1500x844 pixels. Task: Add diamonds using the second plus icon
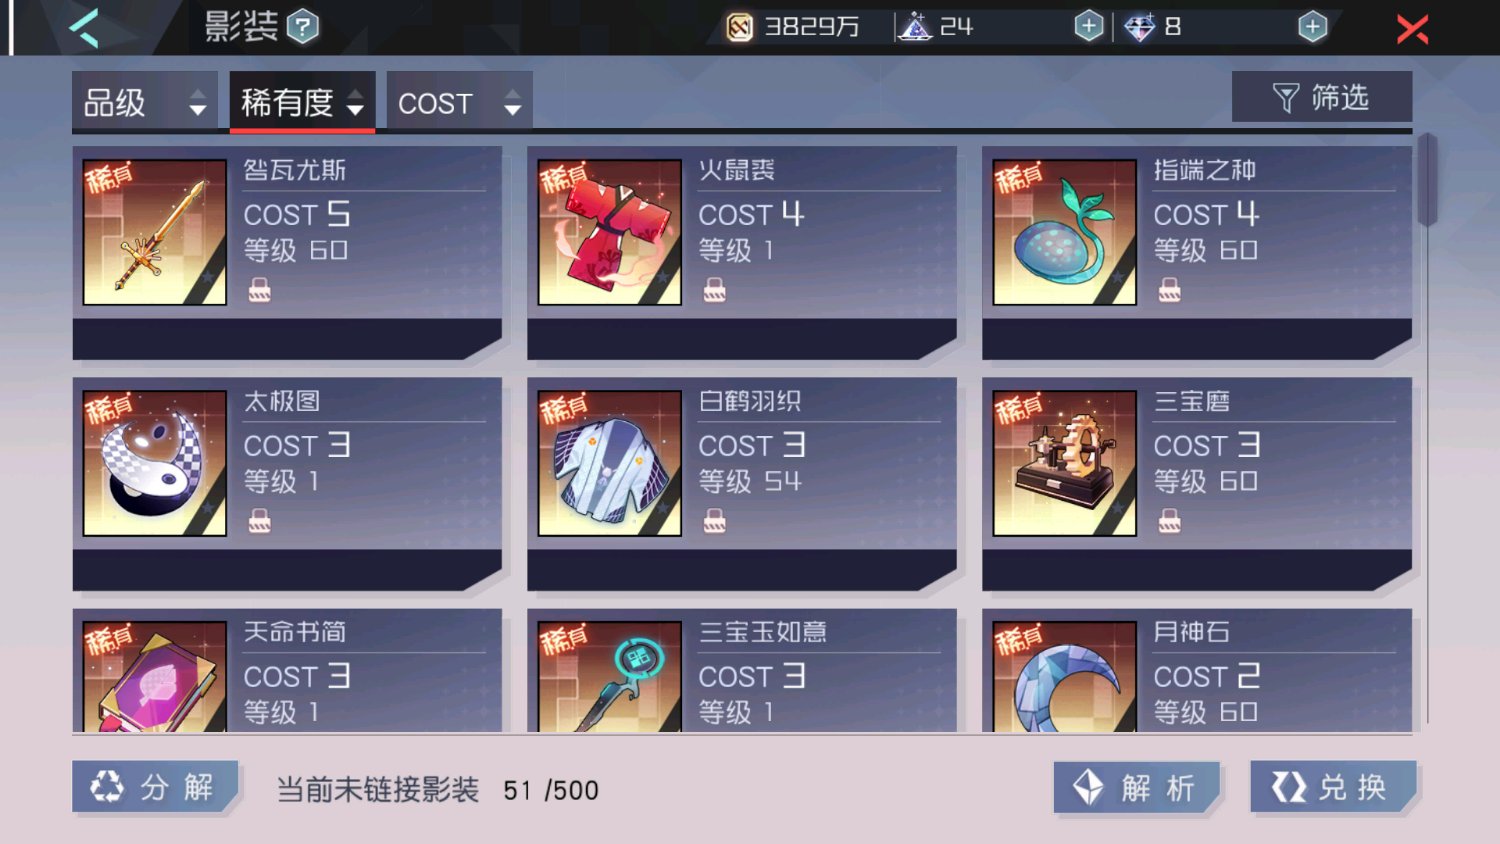(x=1313, y=26)
